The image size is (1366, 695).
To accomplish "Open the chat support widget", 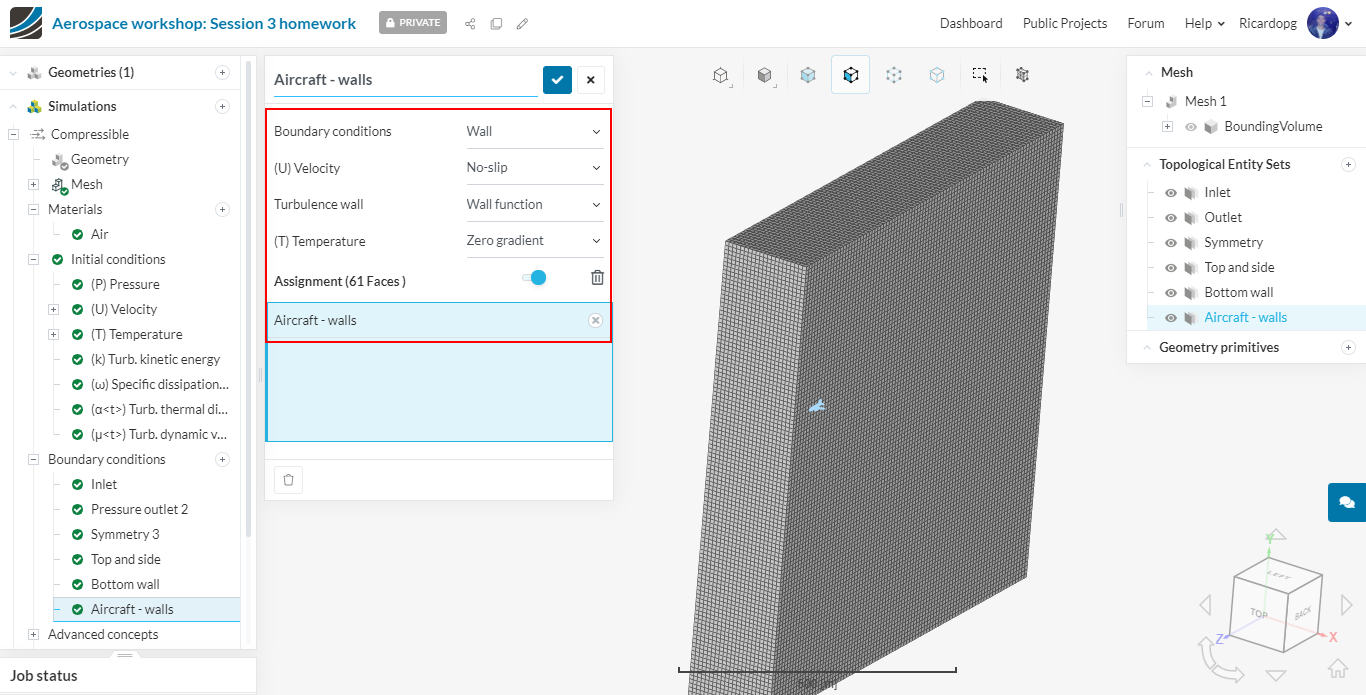I will [x=1346, y=502].
